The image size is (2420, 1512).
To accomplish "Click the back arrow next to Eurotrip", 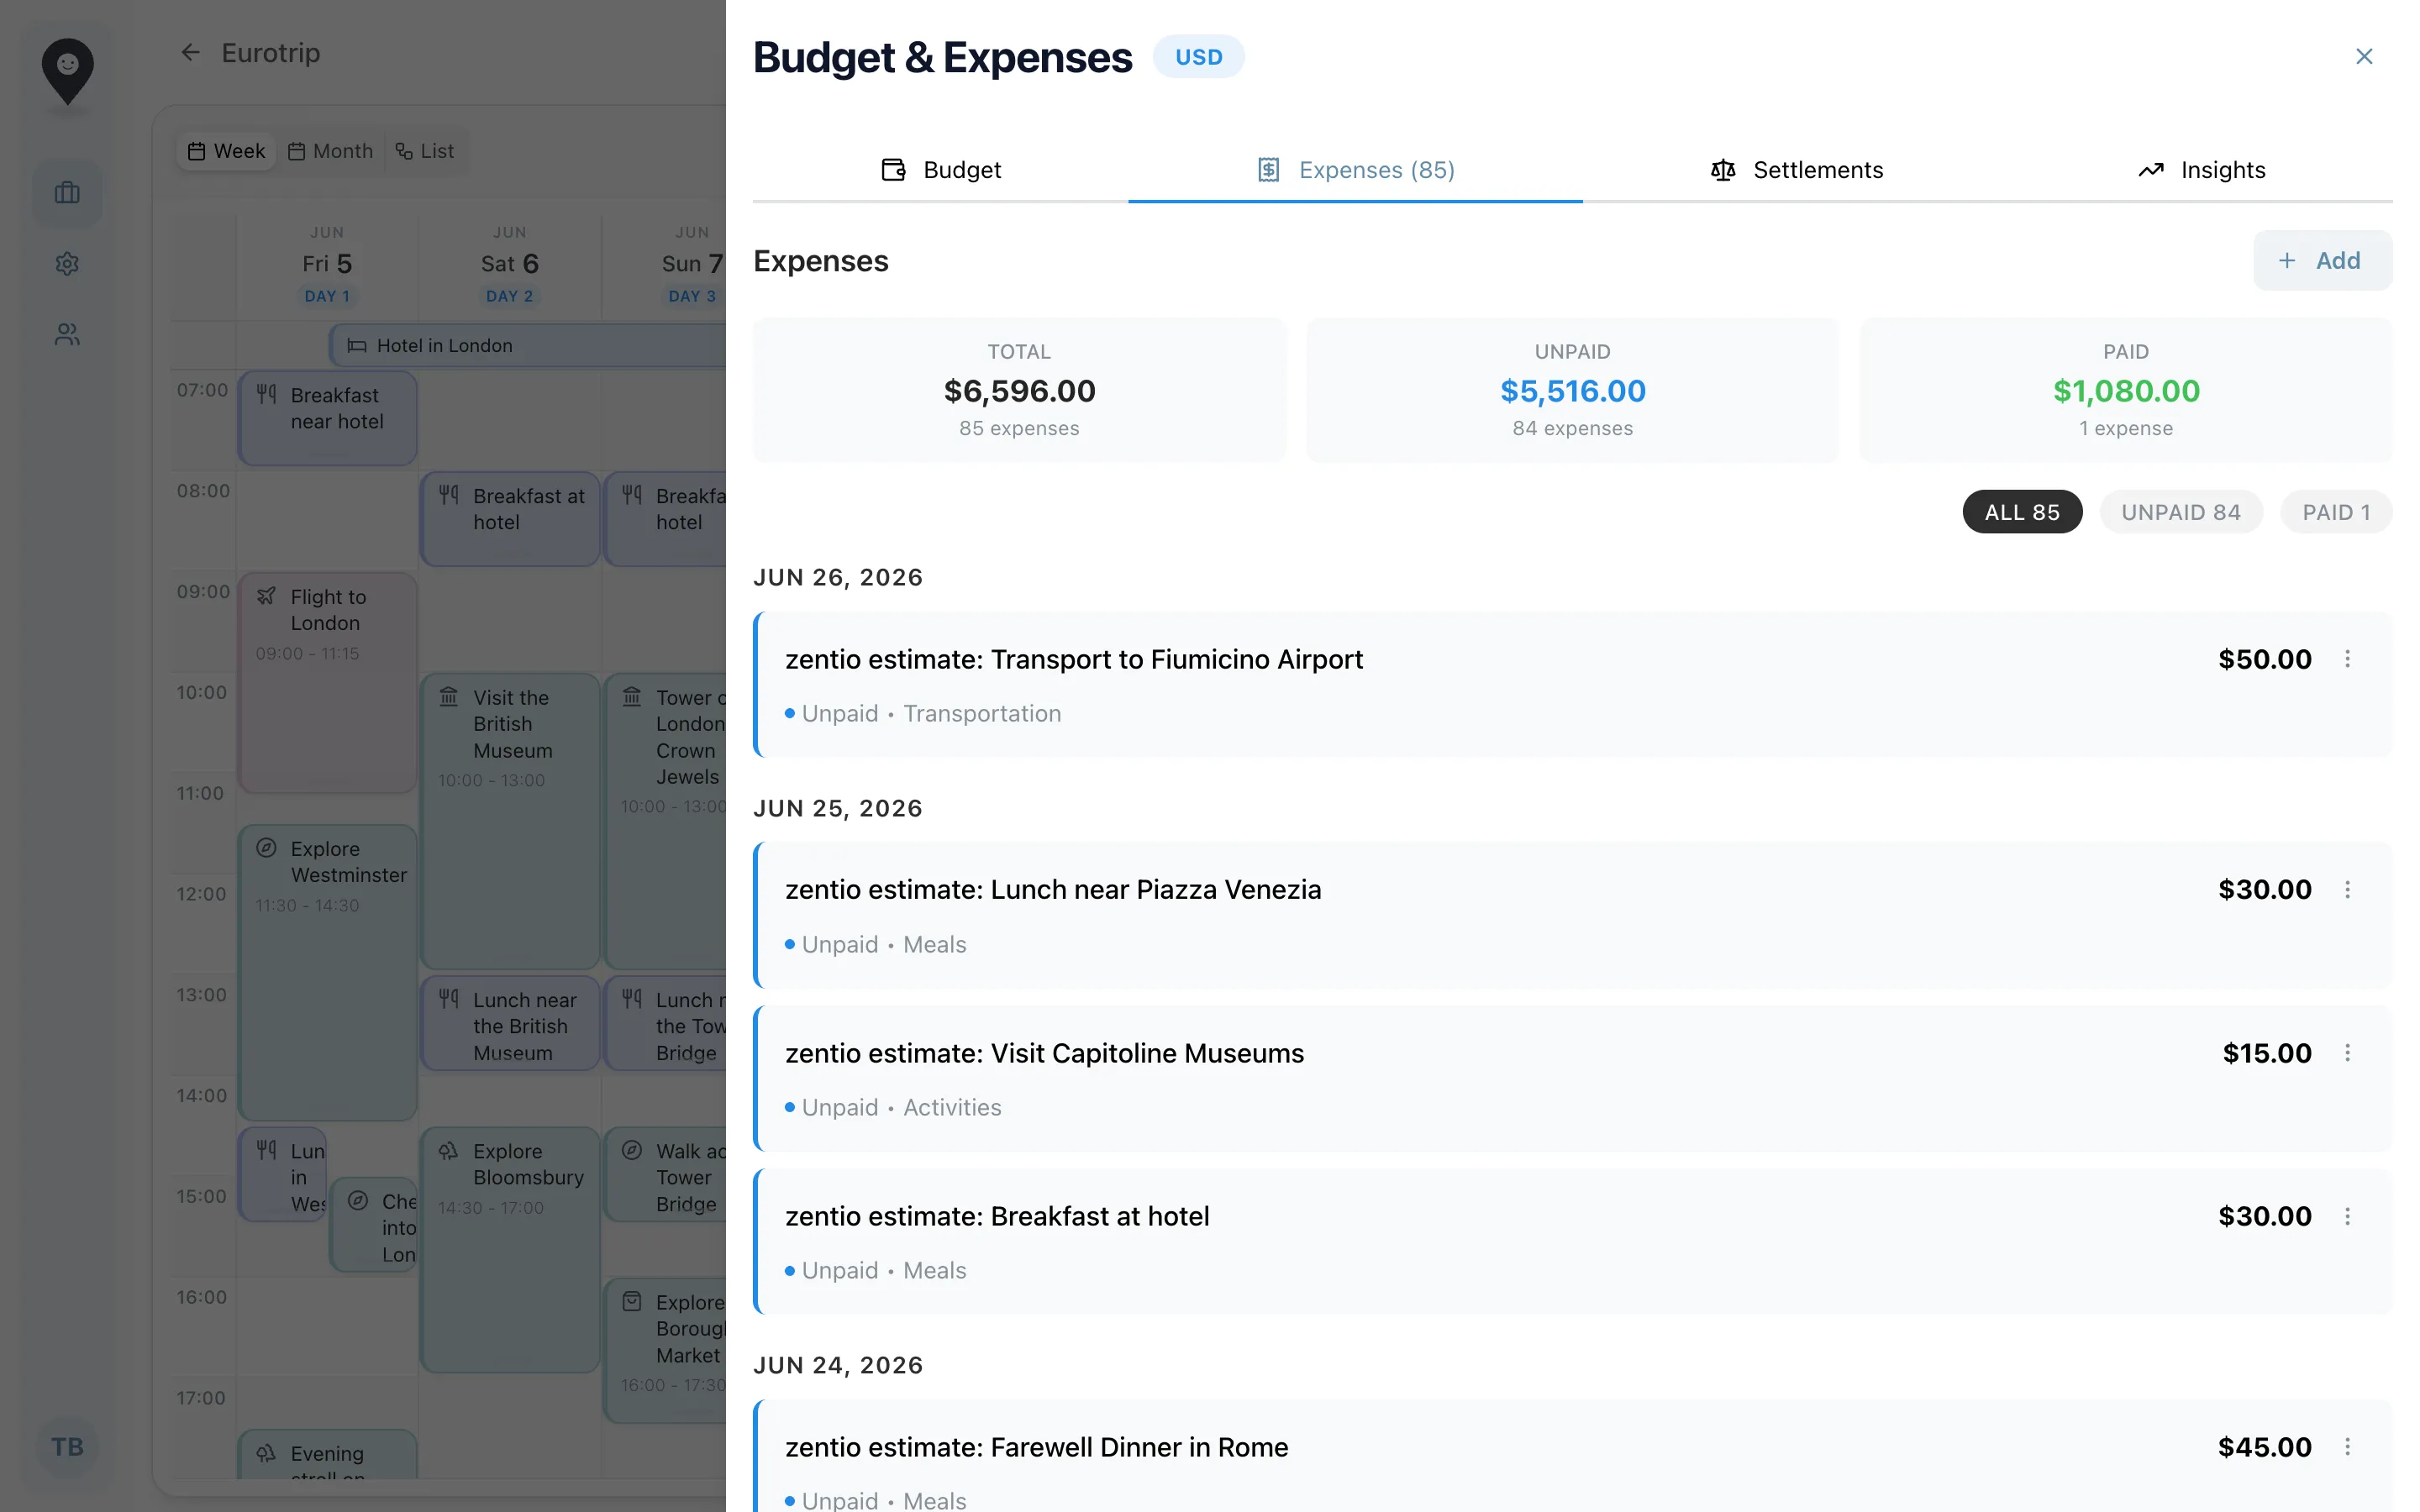I will click(x=190, y=52).
